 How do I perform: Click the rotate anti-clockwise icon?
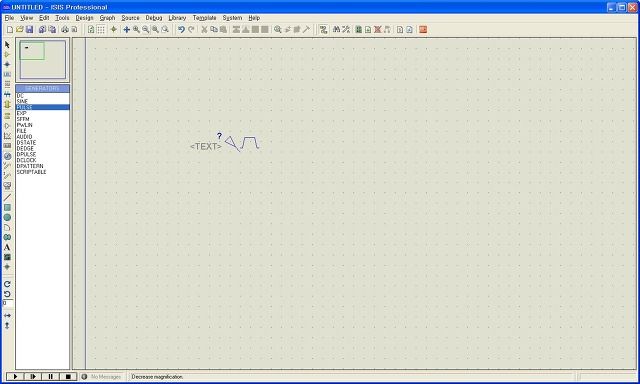click(7, 294)
